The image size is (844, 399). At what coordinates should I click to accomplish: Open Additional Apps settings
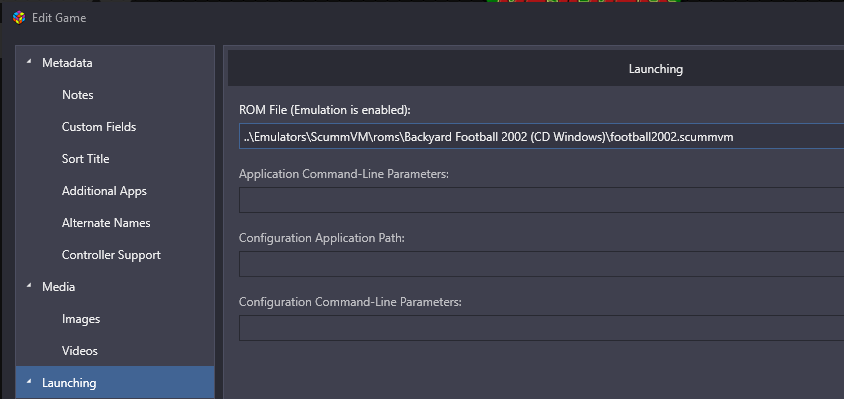104,191
